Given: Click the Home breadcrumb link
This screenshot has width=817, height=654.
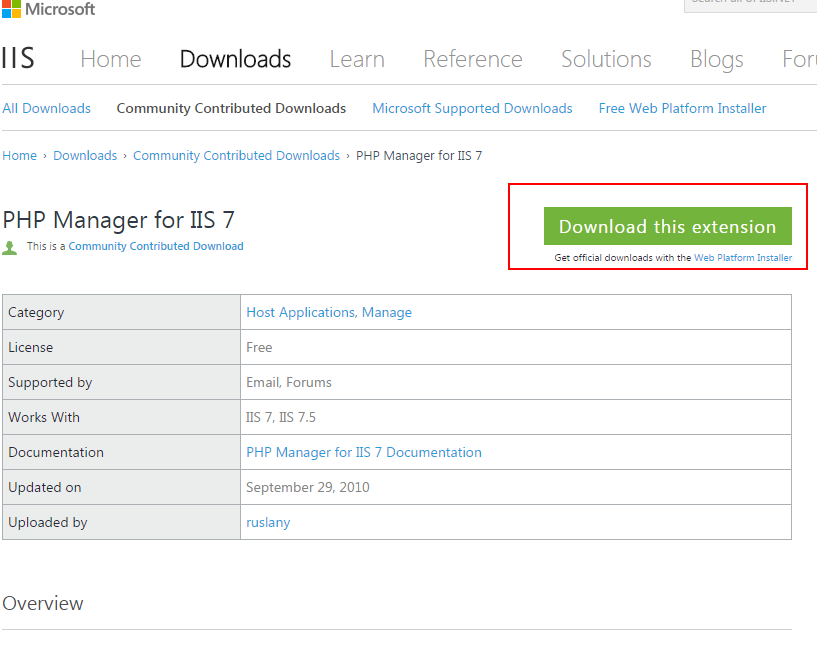Looking at the screenshot, I should click(x=19, y=155).
